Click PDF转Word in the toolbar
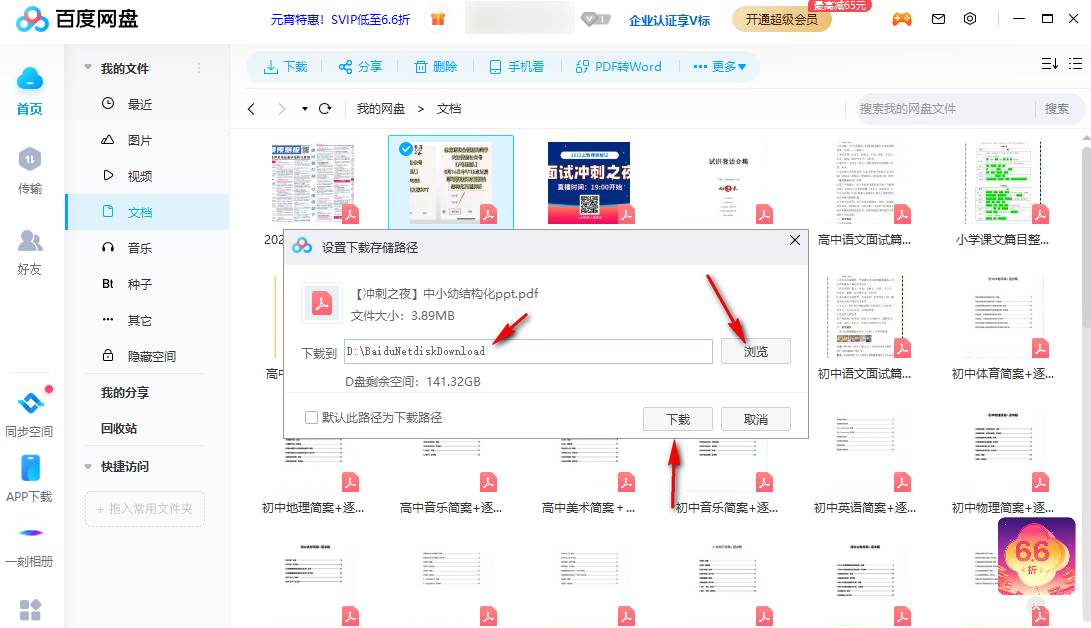Viewport: 1091px width, 628px height. (x=619, y=67)
